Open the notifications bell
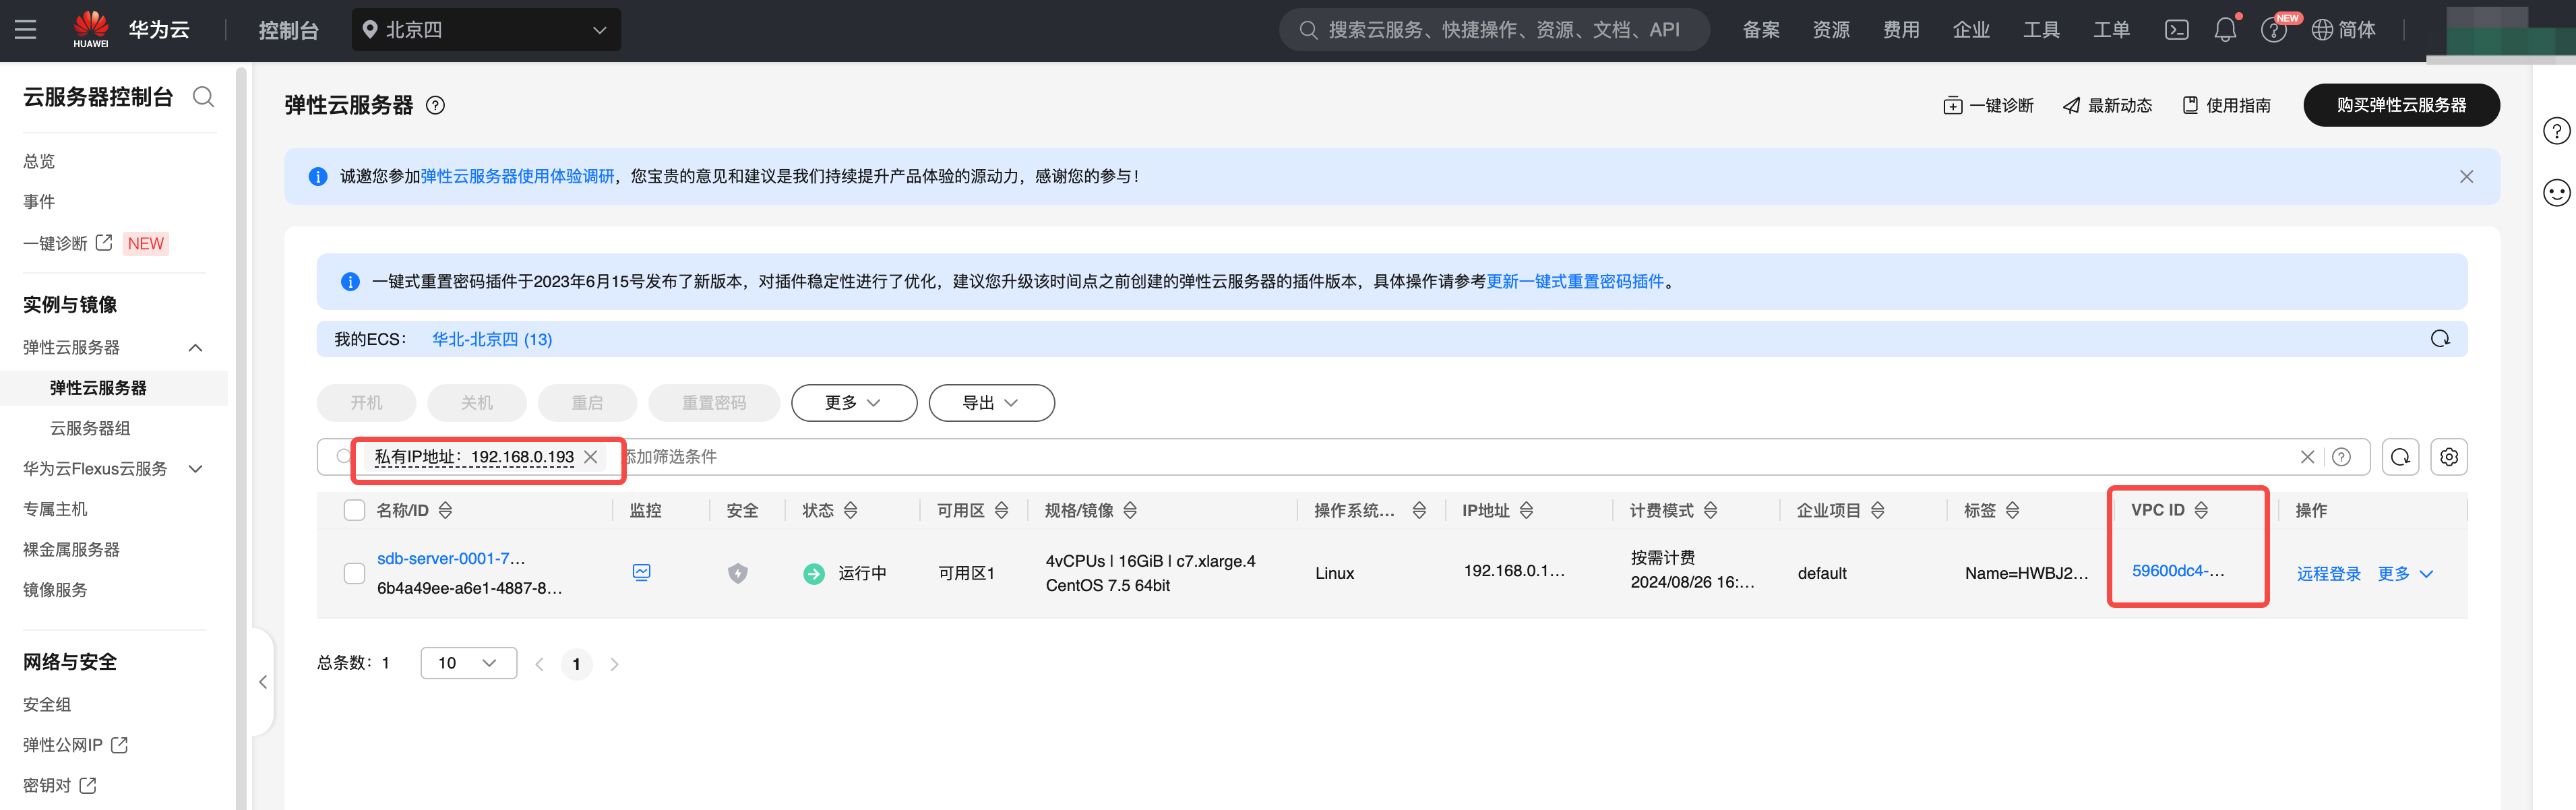This screenshot has width=2576, height=810. [x=2225, y=30]
